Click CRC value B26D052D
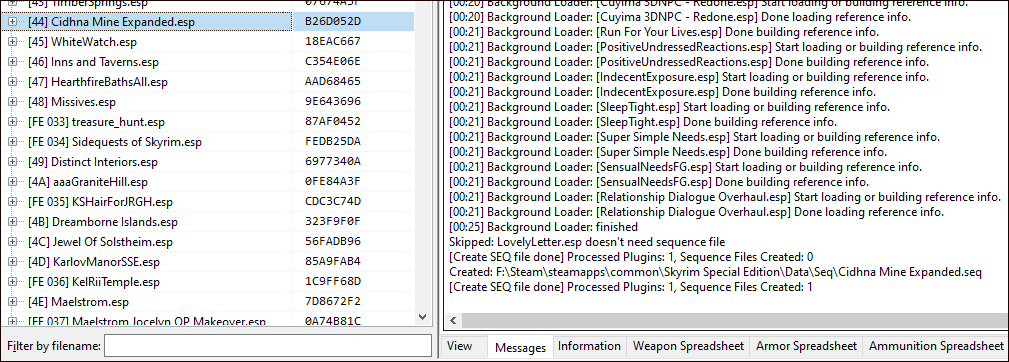The image size is (1009, 362). (x=333, y=22)
